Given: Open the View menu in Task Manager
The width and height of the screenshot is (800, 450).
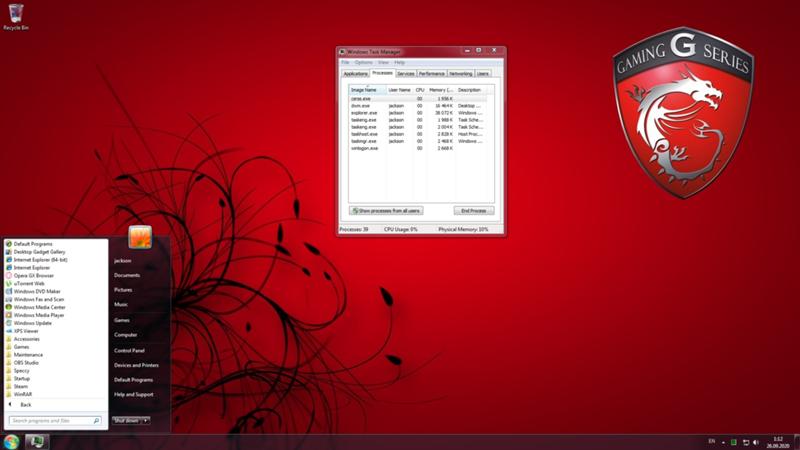Looking at the screenshot, I should pyautogui.click(x=383, y=62).
